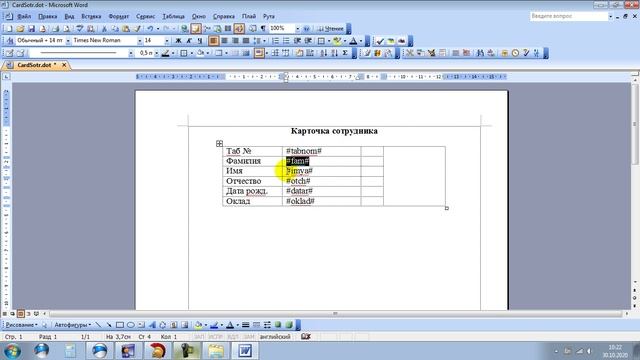Open the style dropdown 'Обычный + 14 пт'
The width and height of the screenshot is (640, 360).
68,41
